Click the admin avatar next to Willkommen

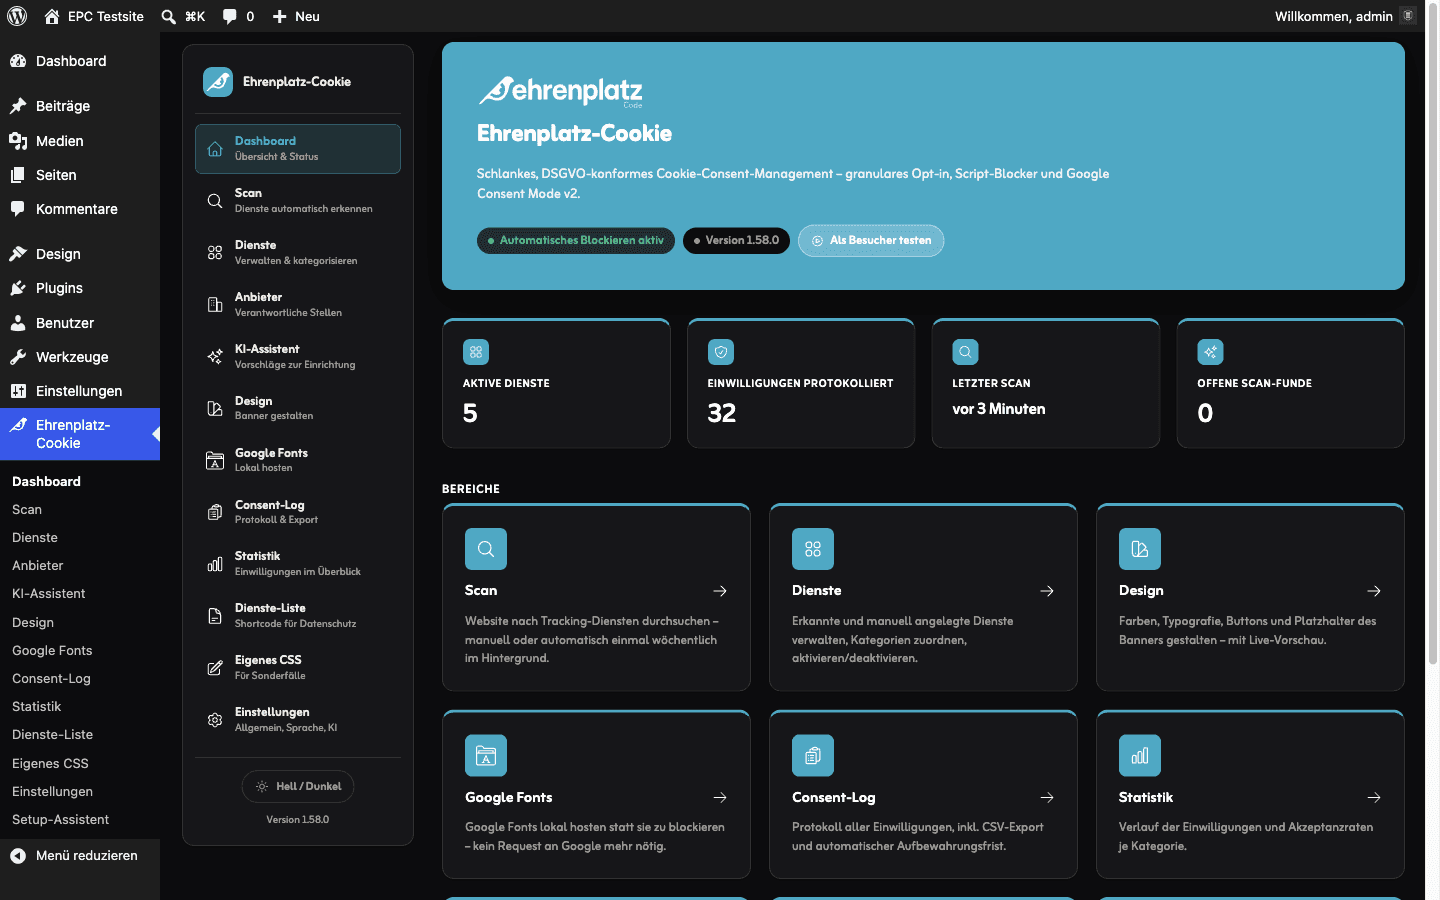click(x=1408, y=16)
